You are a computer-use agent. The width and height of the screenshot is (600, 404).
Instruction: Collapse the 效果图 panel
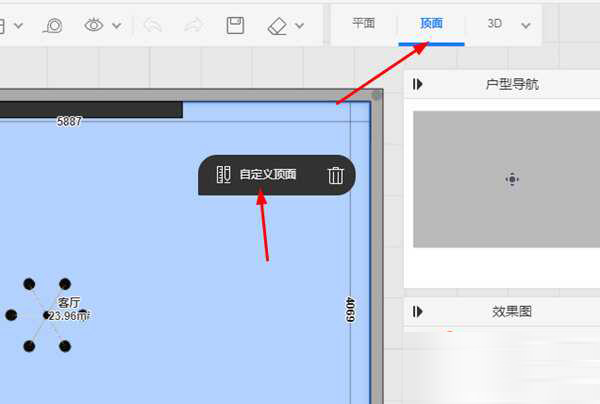[418, 311]
